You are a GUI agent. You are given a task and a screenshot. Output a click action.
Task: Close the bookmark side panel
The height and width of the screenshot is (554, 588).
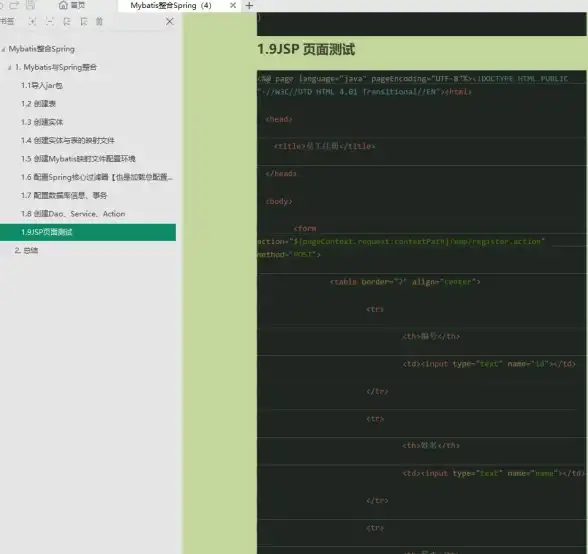pyautogui.click(x=170, y=21)
